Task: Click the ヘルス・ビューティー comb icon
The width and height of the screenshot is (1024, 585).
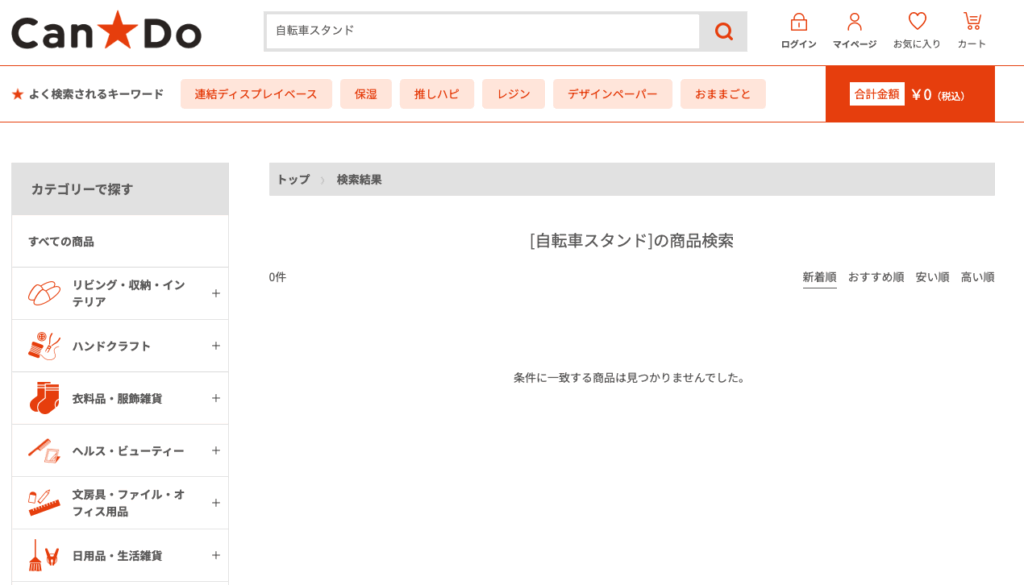Action: 44,451
